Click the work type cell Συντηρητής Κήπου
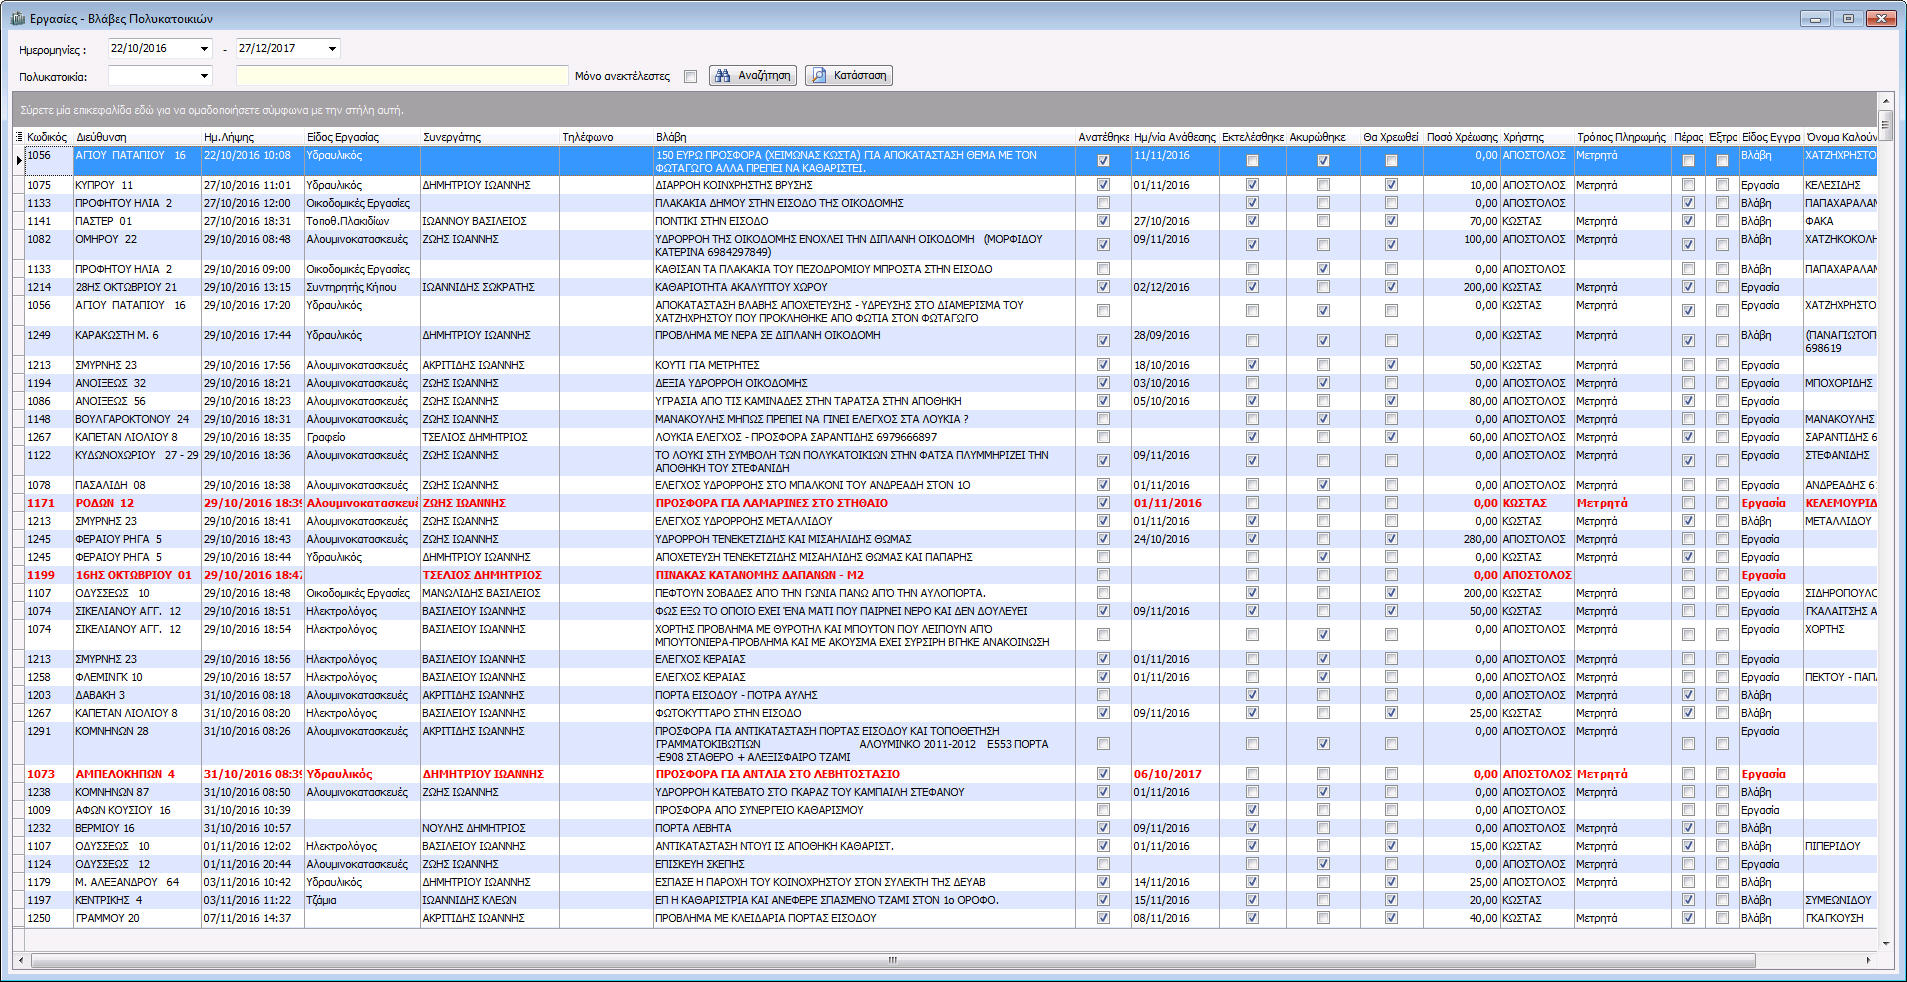 point(351,287)
